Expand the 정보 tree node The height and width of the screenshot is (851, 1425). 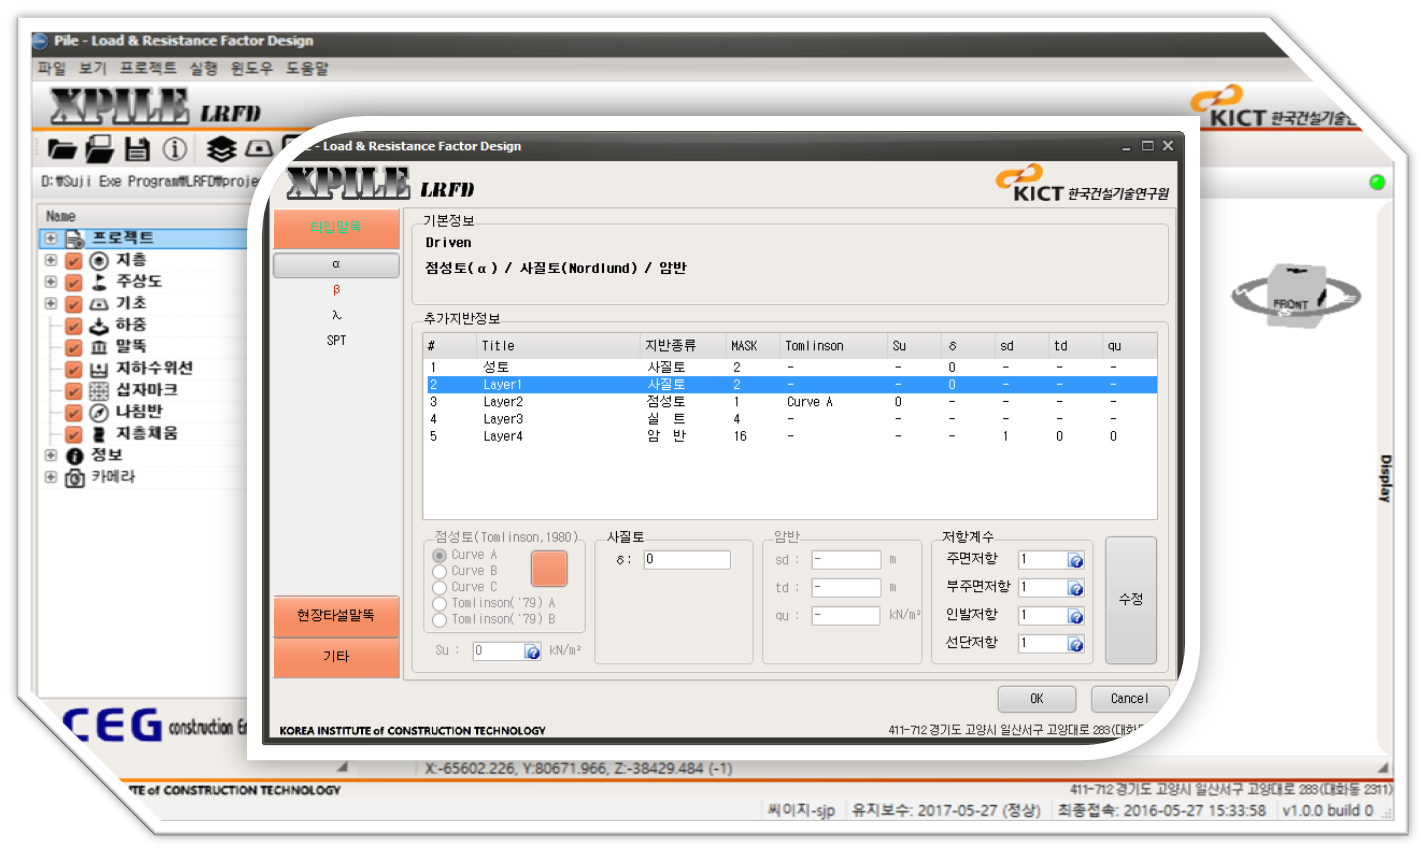coord(51,455)
